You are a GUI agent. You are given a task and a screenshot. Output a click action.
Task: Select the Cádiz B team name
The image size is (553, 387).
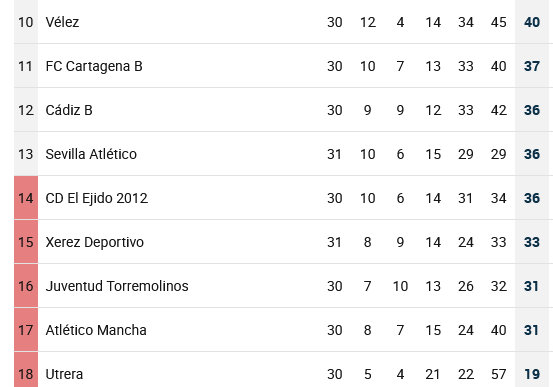69,110
